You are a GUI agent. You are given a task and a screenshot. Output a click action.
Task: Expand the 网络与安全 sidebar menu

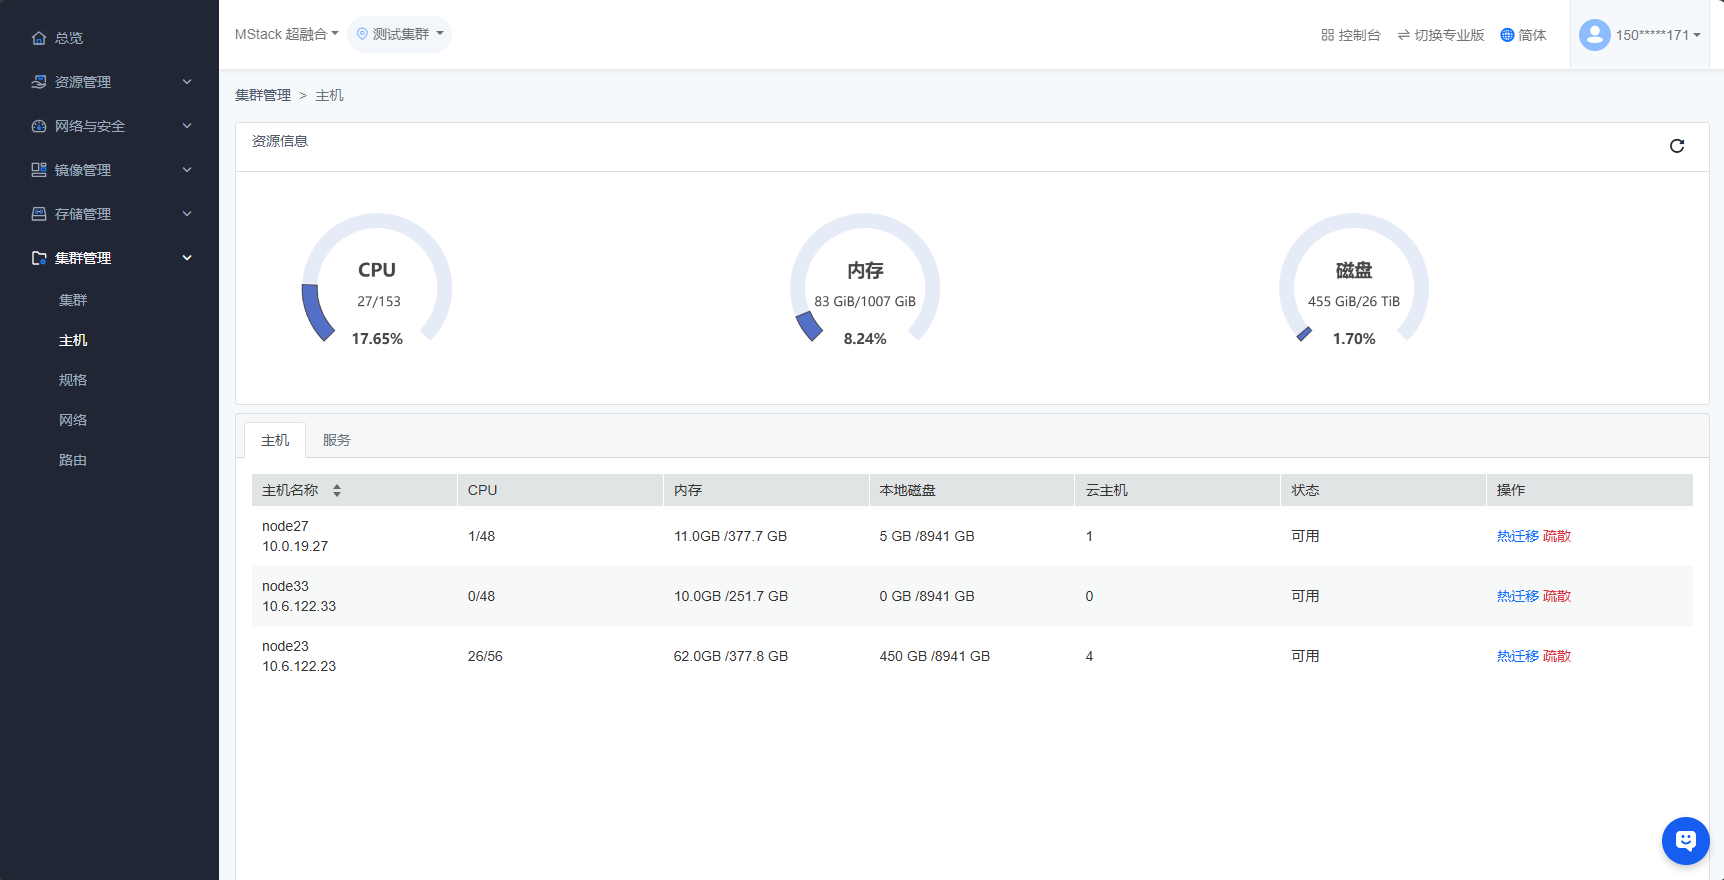pos(109,126)
